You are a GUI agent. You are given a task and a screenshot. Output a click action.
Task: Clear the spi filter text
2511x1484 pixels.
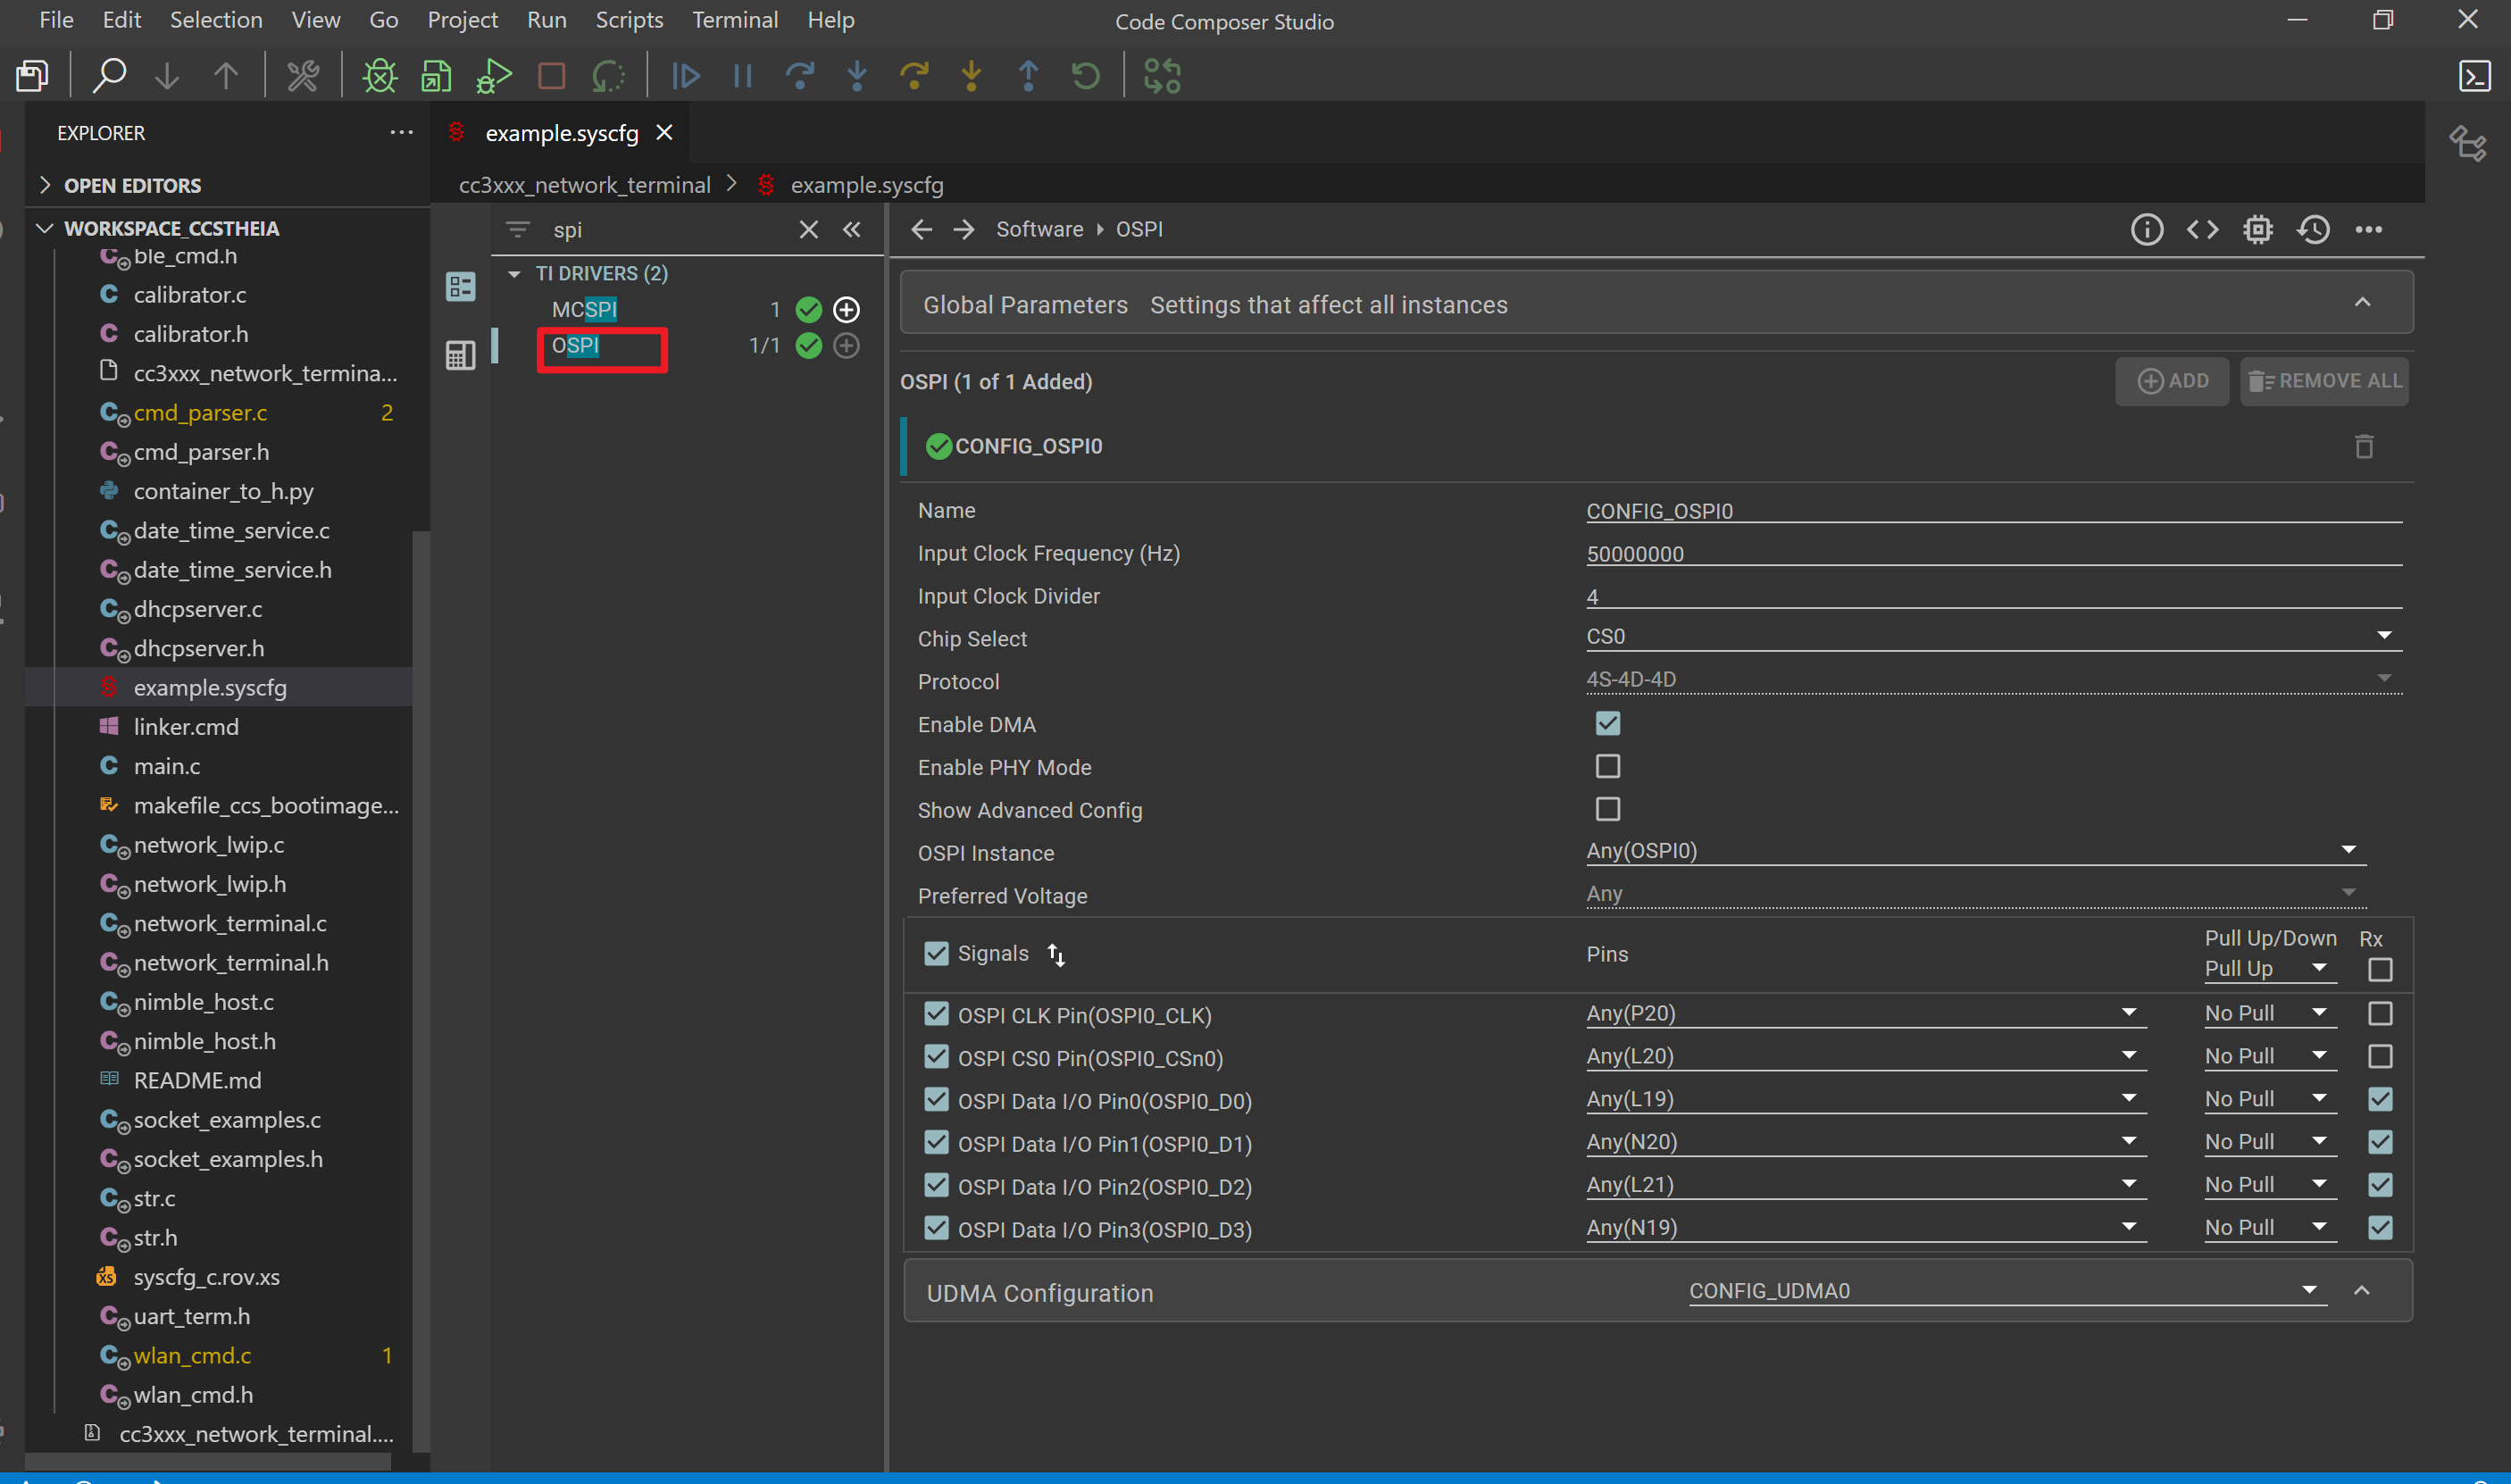pyautogui.click(x=808, y=230)
